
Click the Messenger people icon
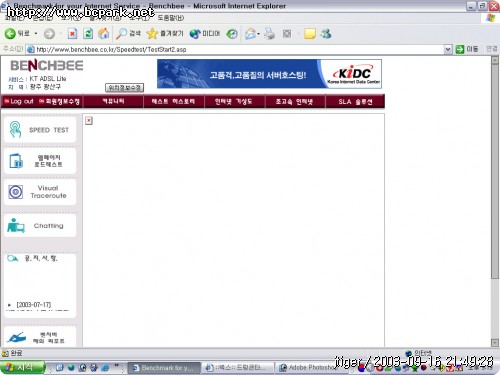coord(326,34)
